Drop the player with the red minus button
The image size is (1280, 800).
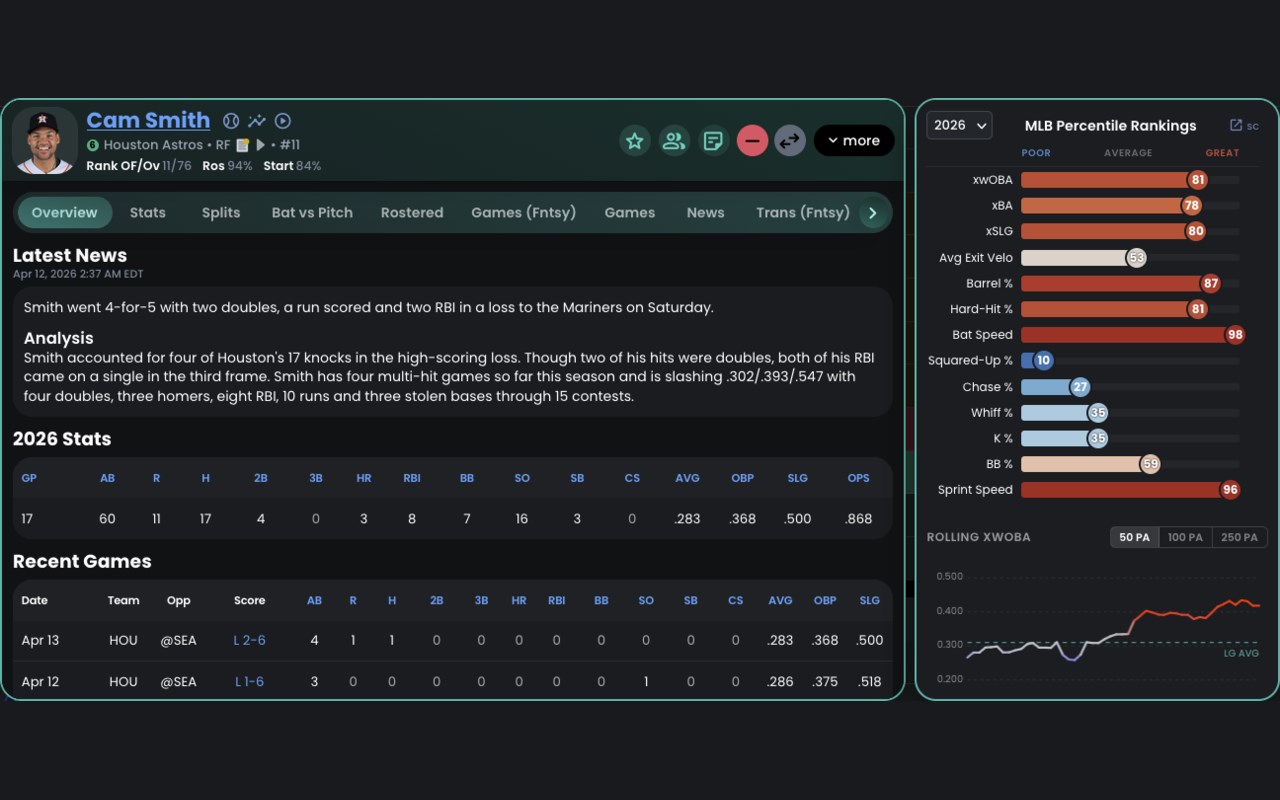click(x=752, y=141)
